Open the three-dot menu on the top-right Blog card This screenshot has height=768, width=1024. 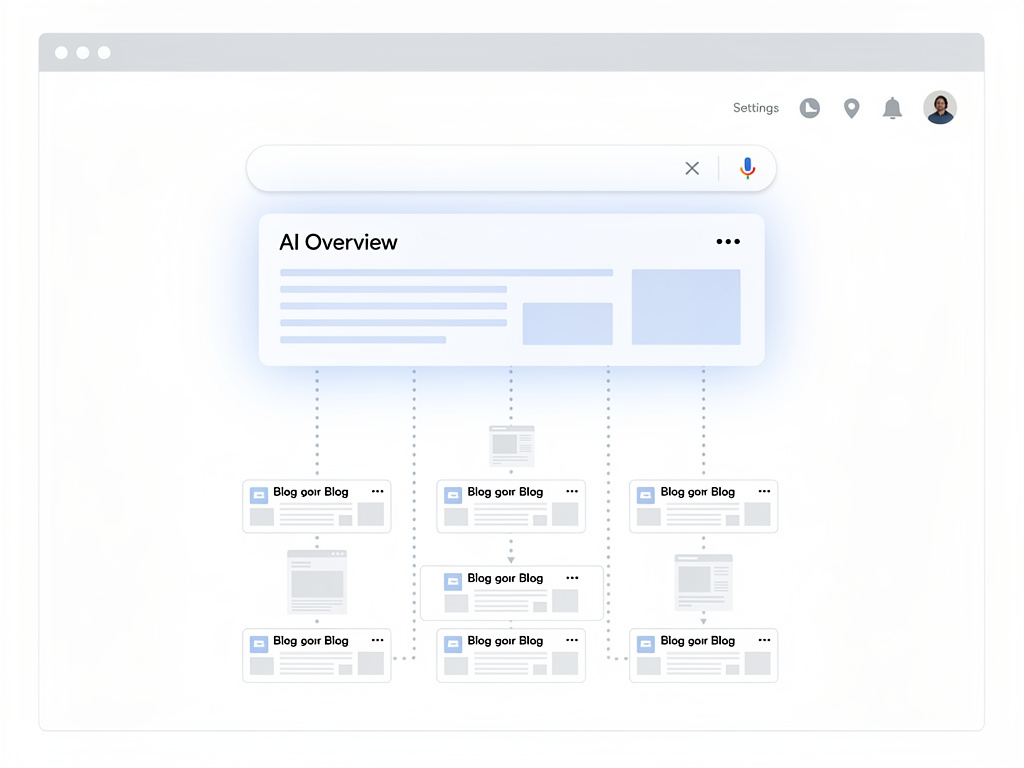coord(763,491)
